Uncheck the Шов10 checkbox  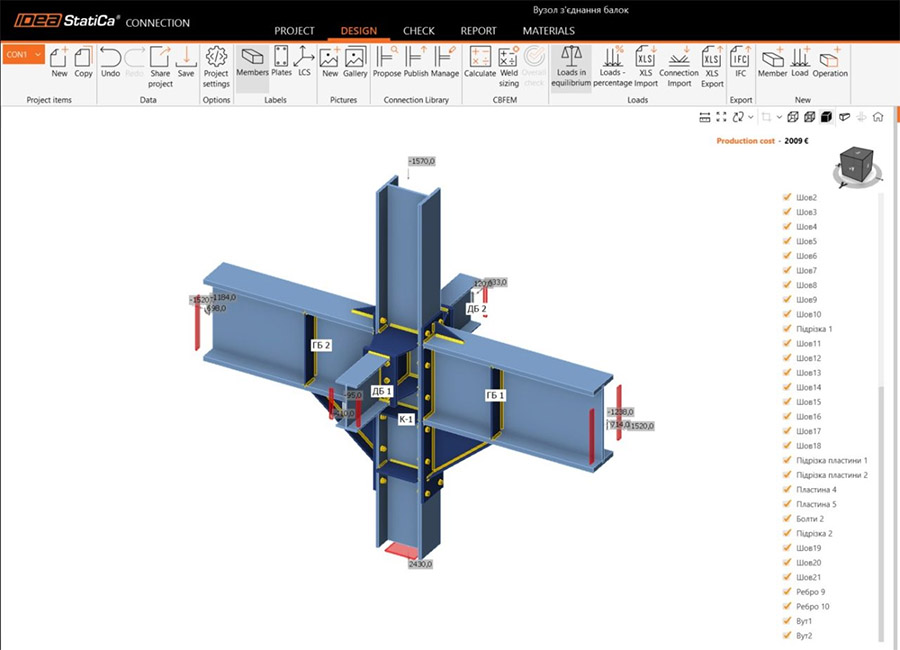click(x=786, y=314)
